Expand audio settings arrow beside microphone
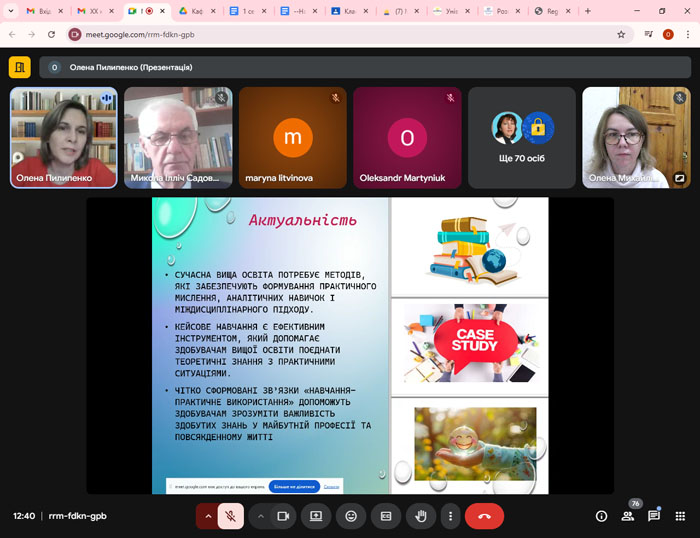700x538 pixels. click(208, 516)
